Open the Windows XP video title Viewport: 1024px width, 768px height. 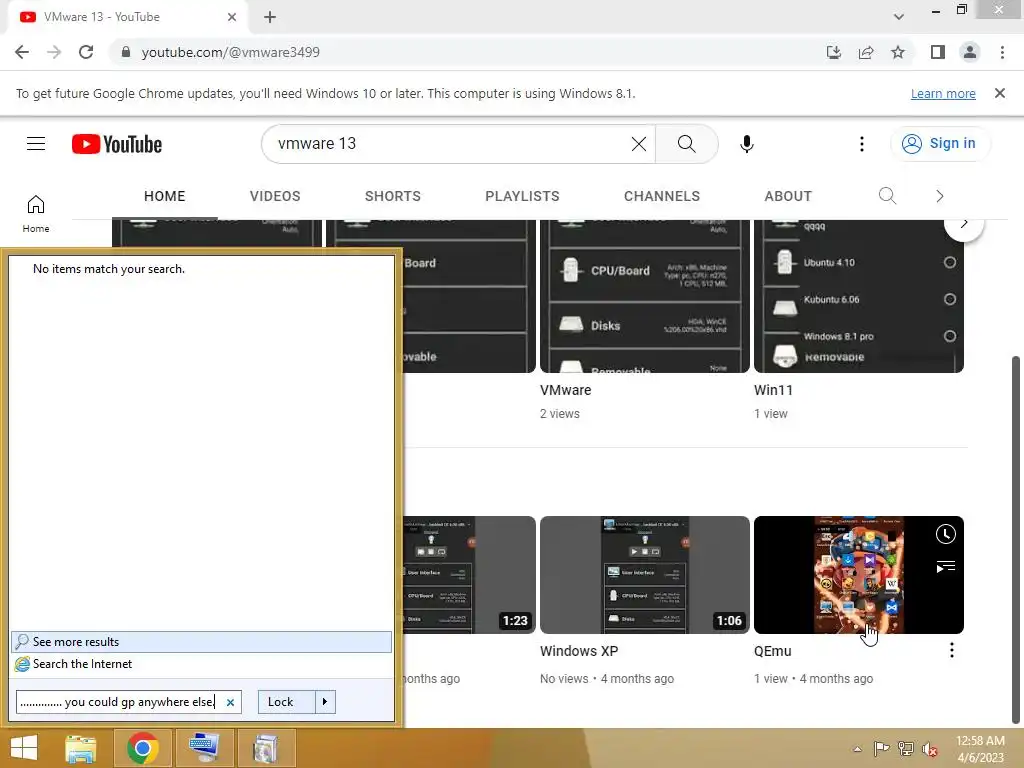coord(579,651)
